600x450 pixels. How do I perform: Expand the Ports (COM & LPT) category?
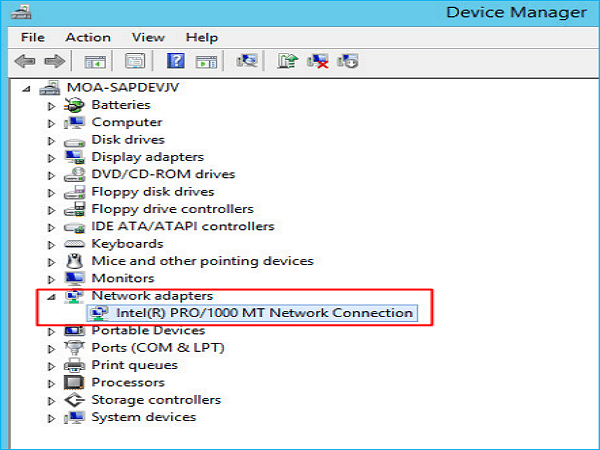point(52,348)
